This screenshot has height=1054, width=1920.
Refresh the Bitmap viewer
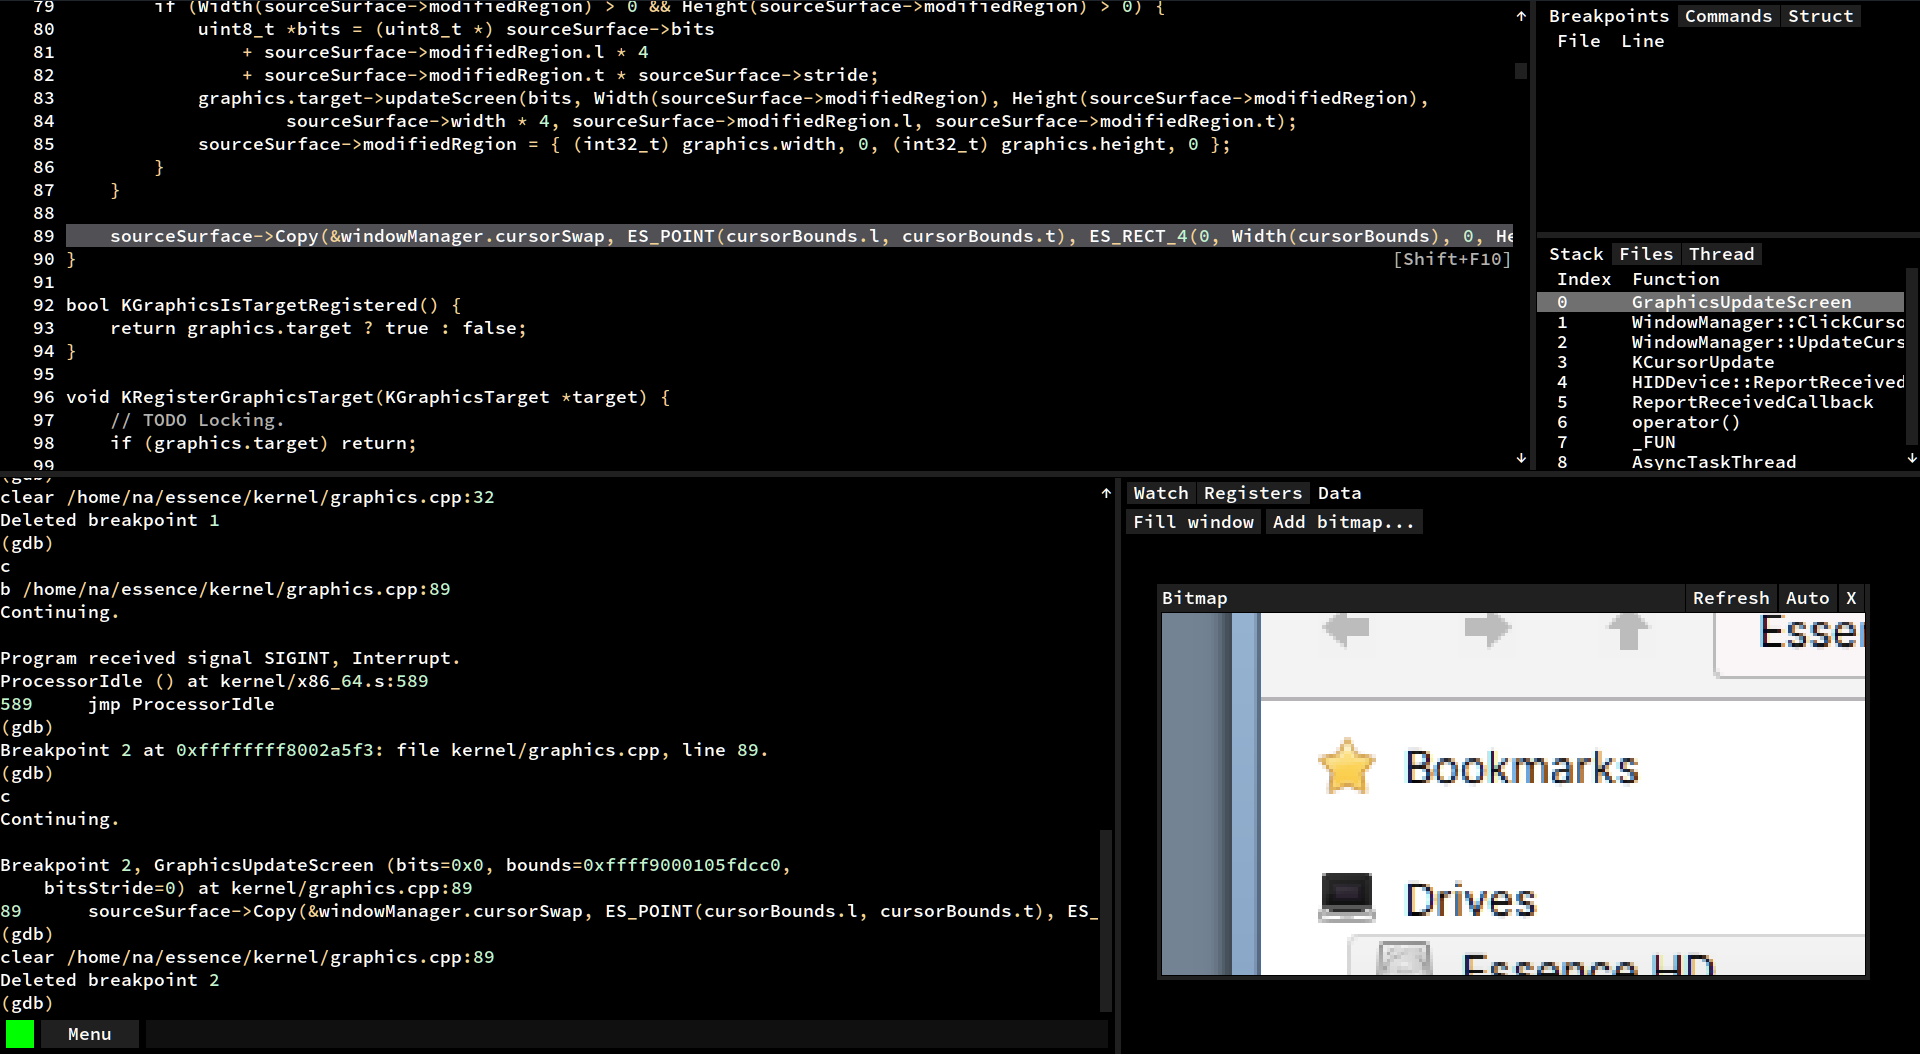point(1731,597)
